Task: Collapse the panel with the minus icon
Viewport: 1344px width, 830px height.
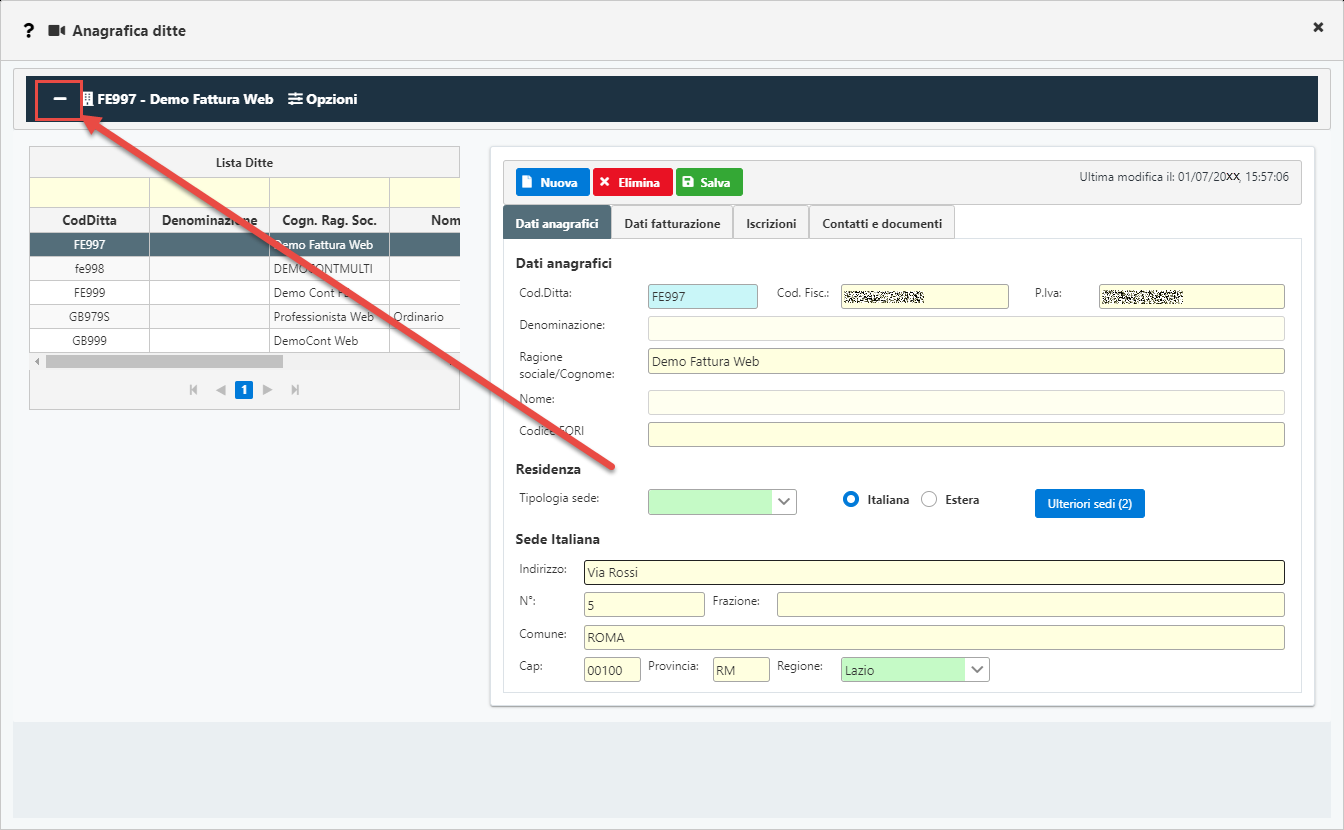Action: (x=60, y=99)
